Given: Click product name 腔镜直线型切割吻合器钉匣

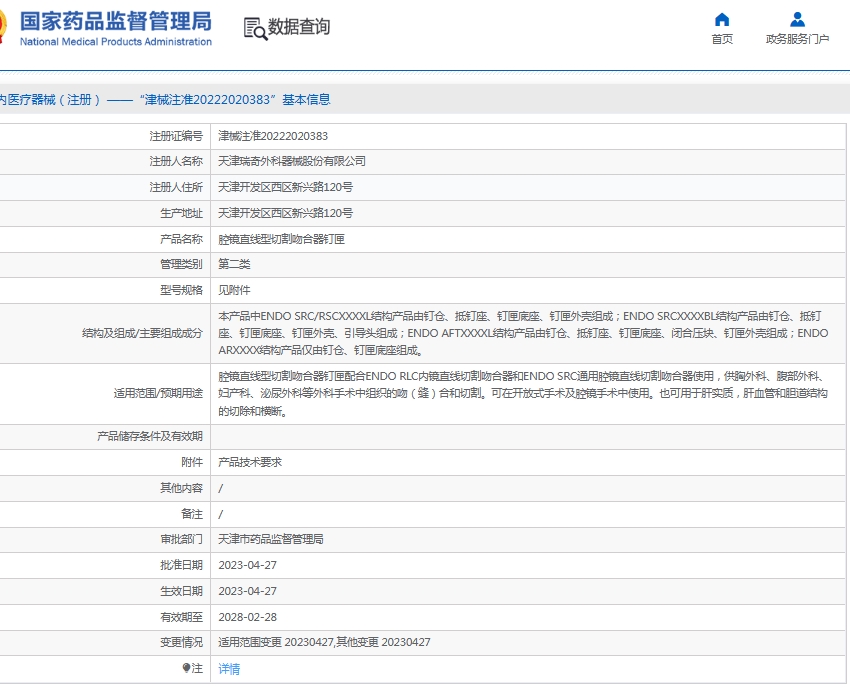Looking at the screenshot, I should point(281,239).
